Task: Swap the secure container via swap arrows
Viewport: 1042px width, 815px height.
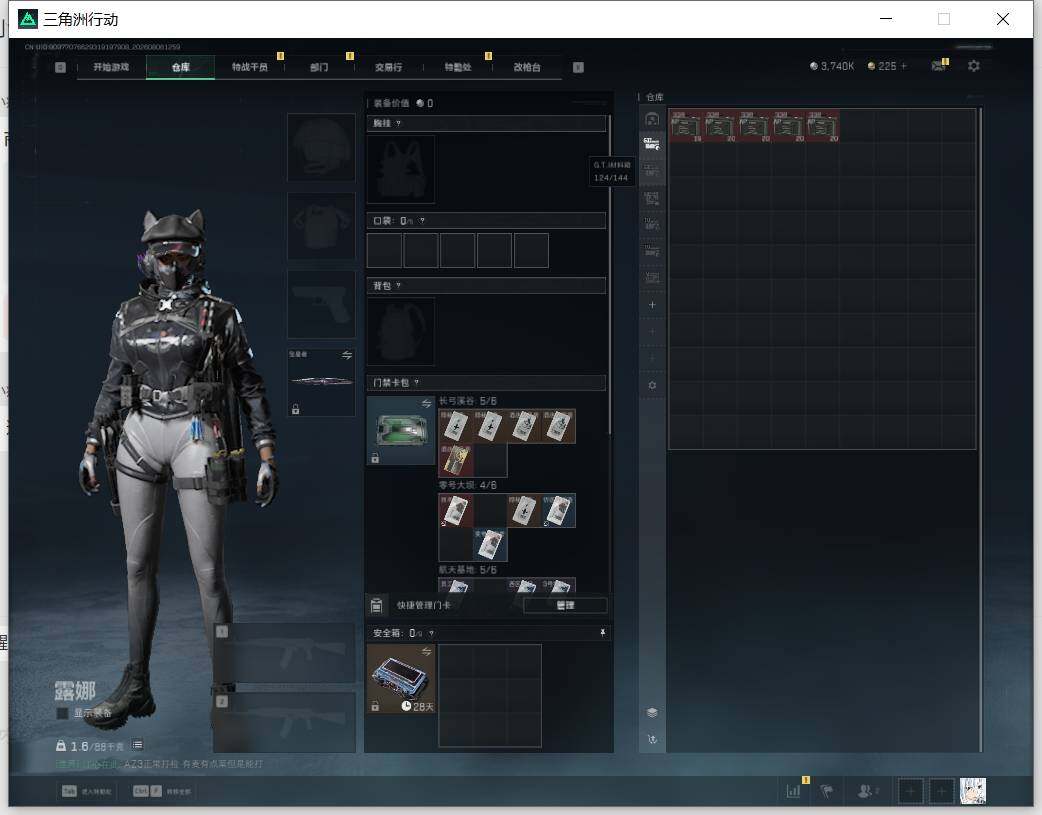Action: [426, 651]
